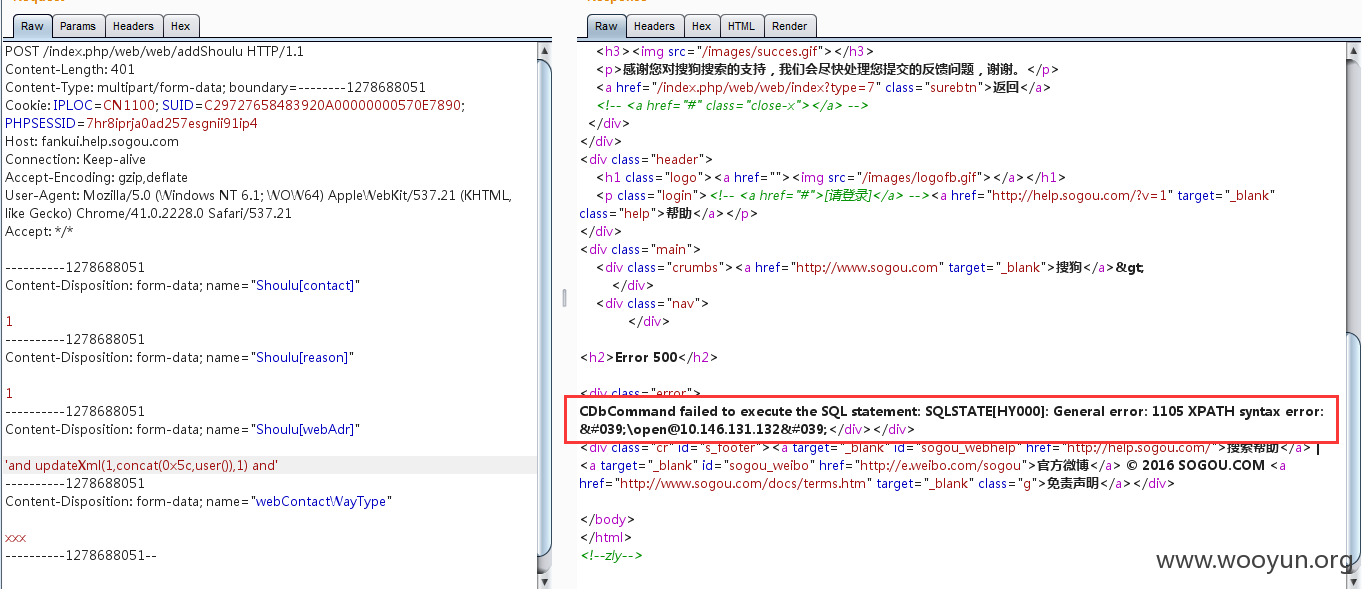Open the request Headers tab

[x=133, y=26]
